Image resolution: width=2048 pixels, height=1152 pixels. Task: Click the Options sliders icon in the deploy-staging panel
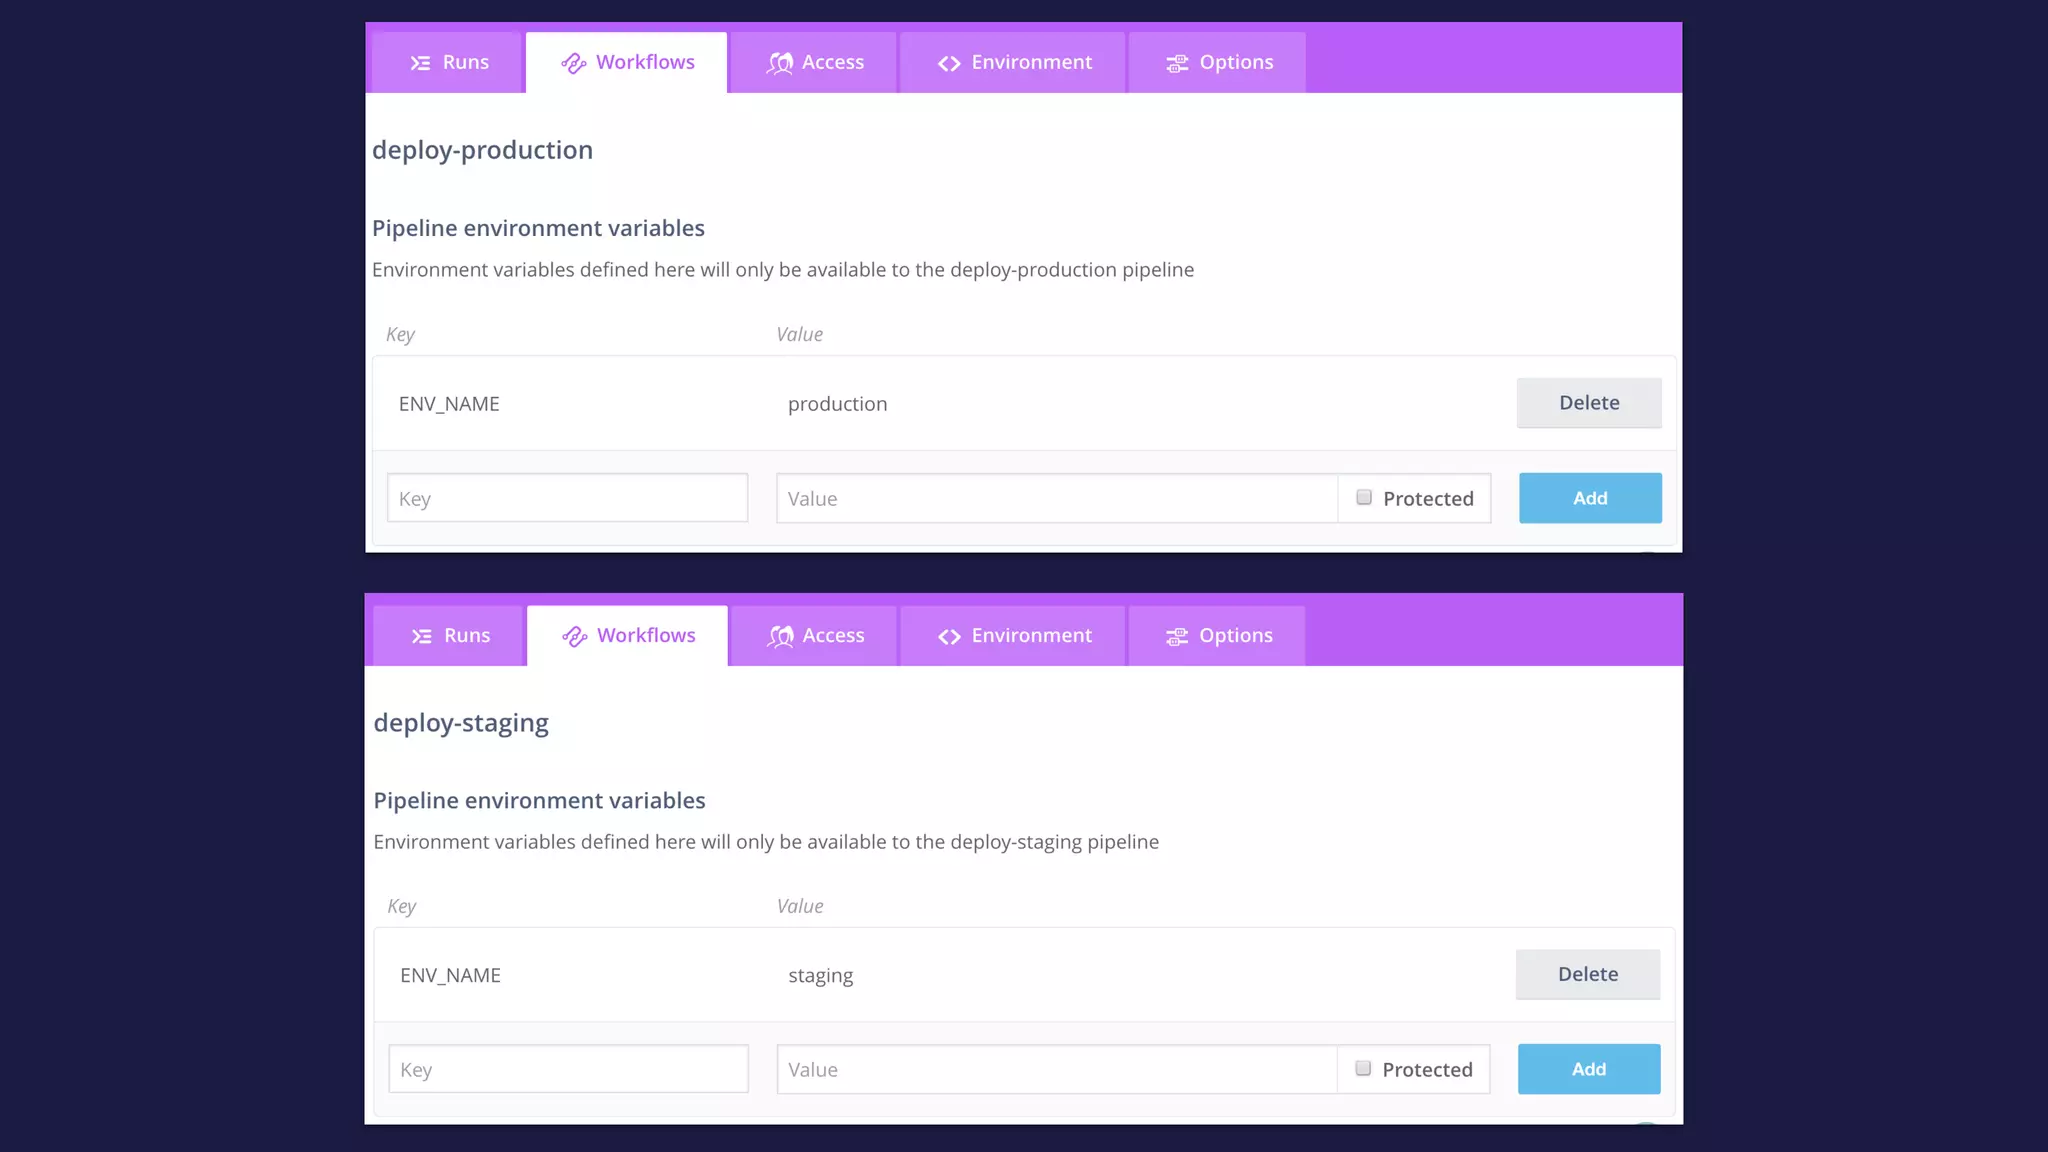(1177, 636)
